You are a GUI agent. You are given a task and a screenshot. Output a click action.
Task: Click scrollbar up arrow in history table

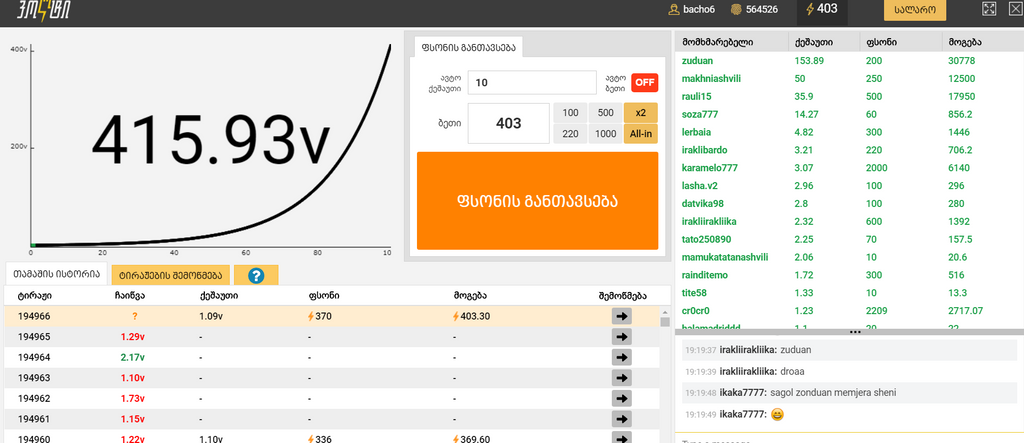665,312
